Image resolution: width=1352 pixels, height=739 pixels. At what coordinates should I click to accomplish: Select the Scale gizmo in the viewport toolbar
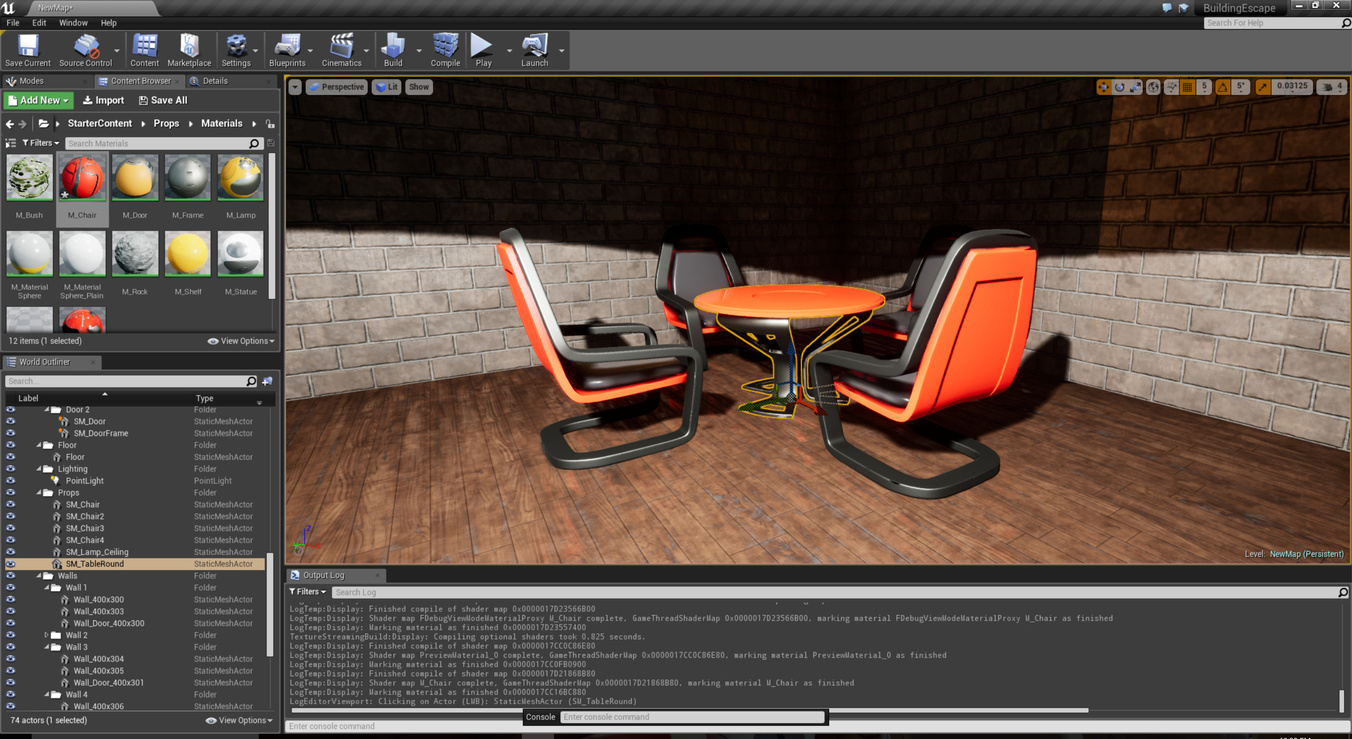(x=1136, y=87)
